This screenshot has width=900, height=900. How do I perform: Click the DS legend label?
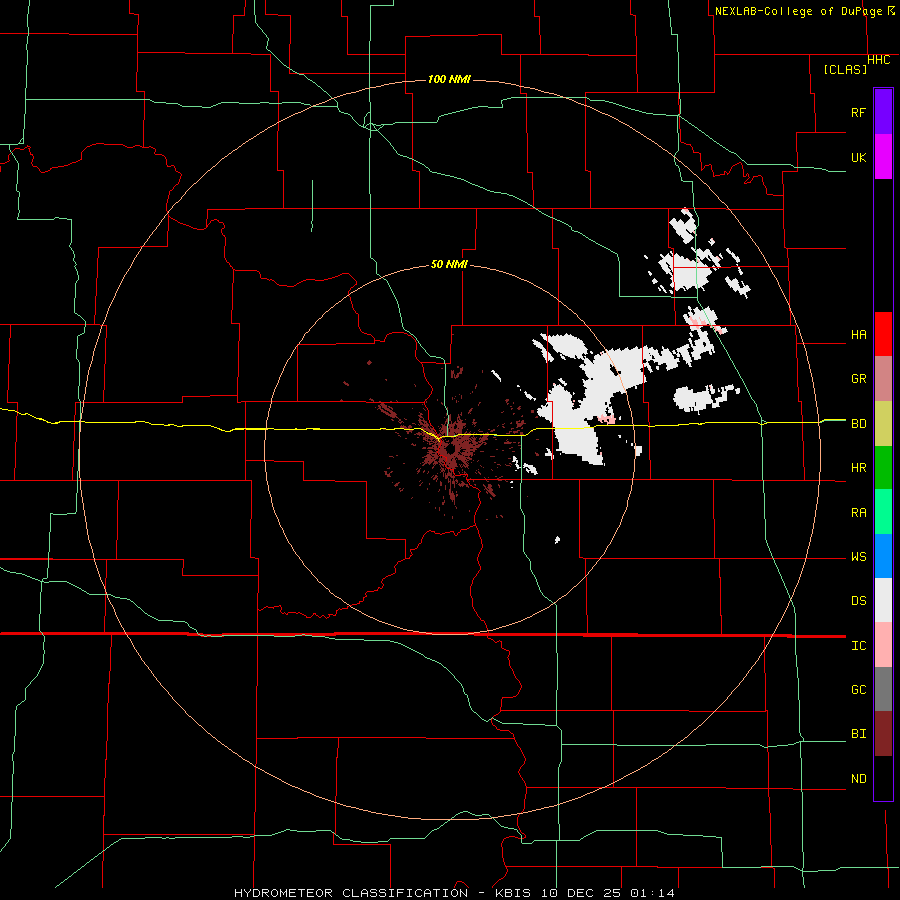858,601
